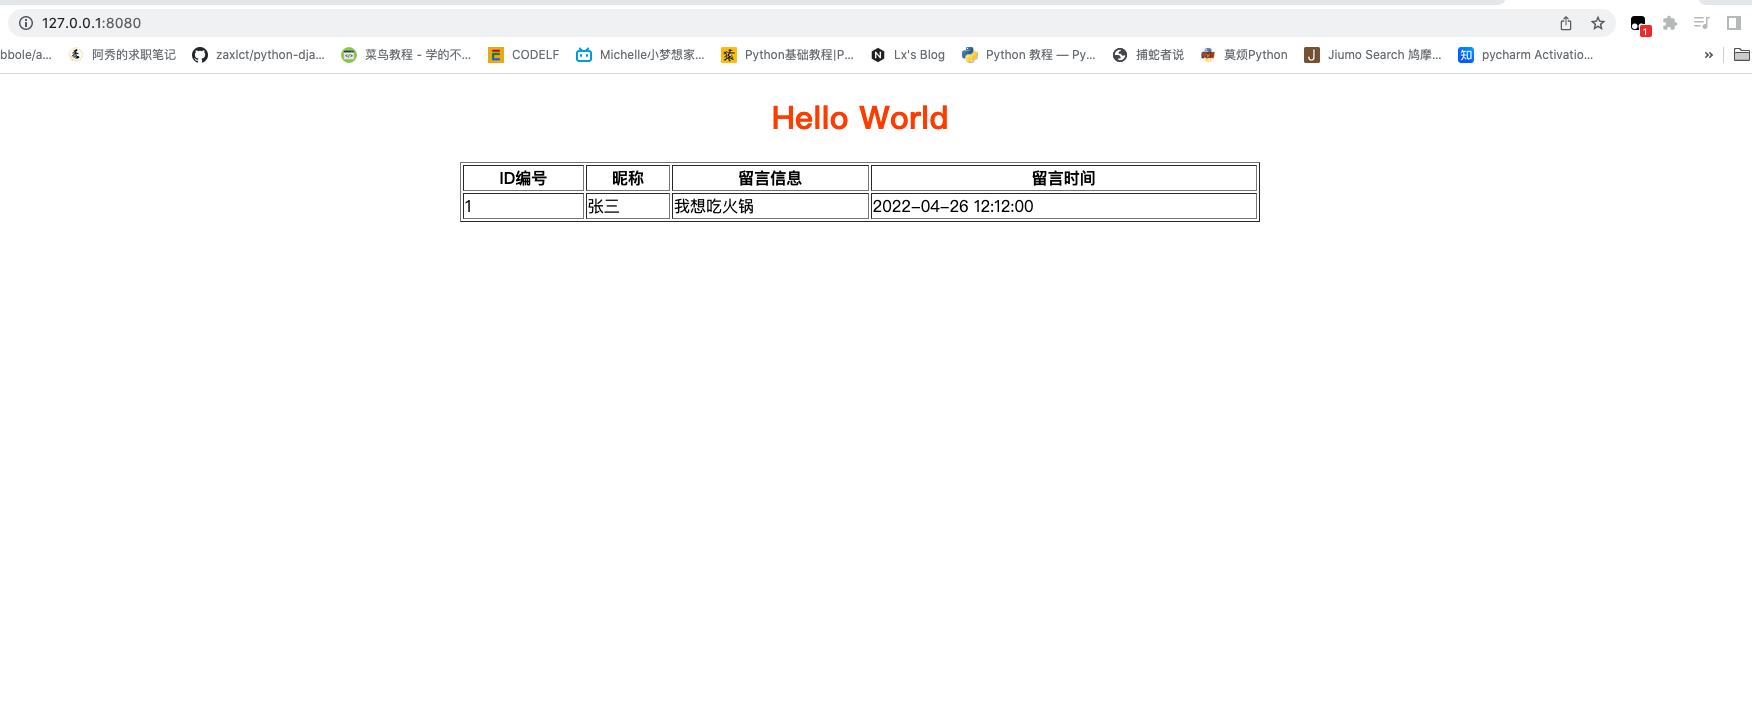Click the 捕蛇者说 bookmark favicon

tap(1120, 55)
